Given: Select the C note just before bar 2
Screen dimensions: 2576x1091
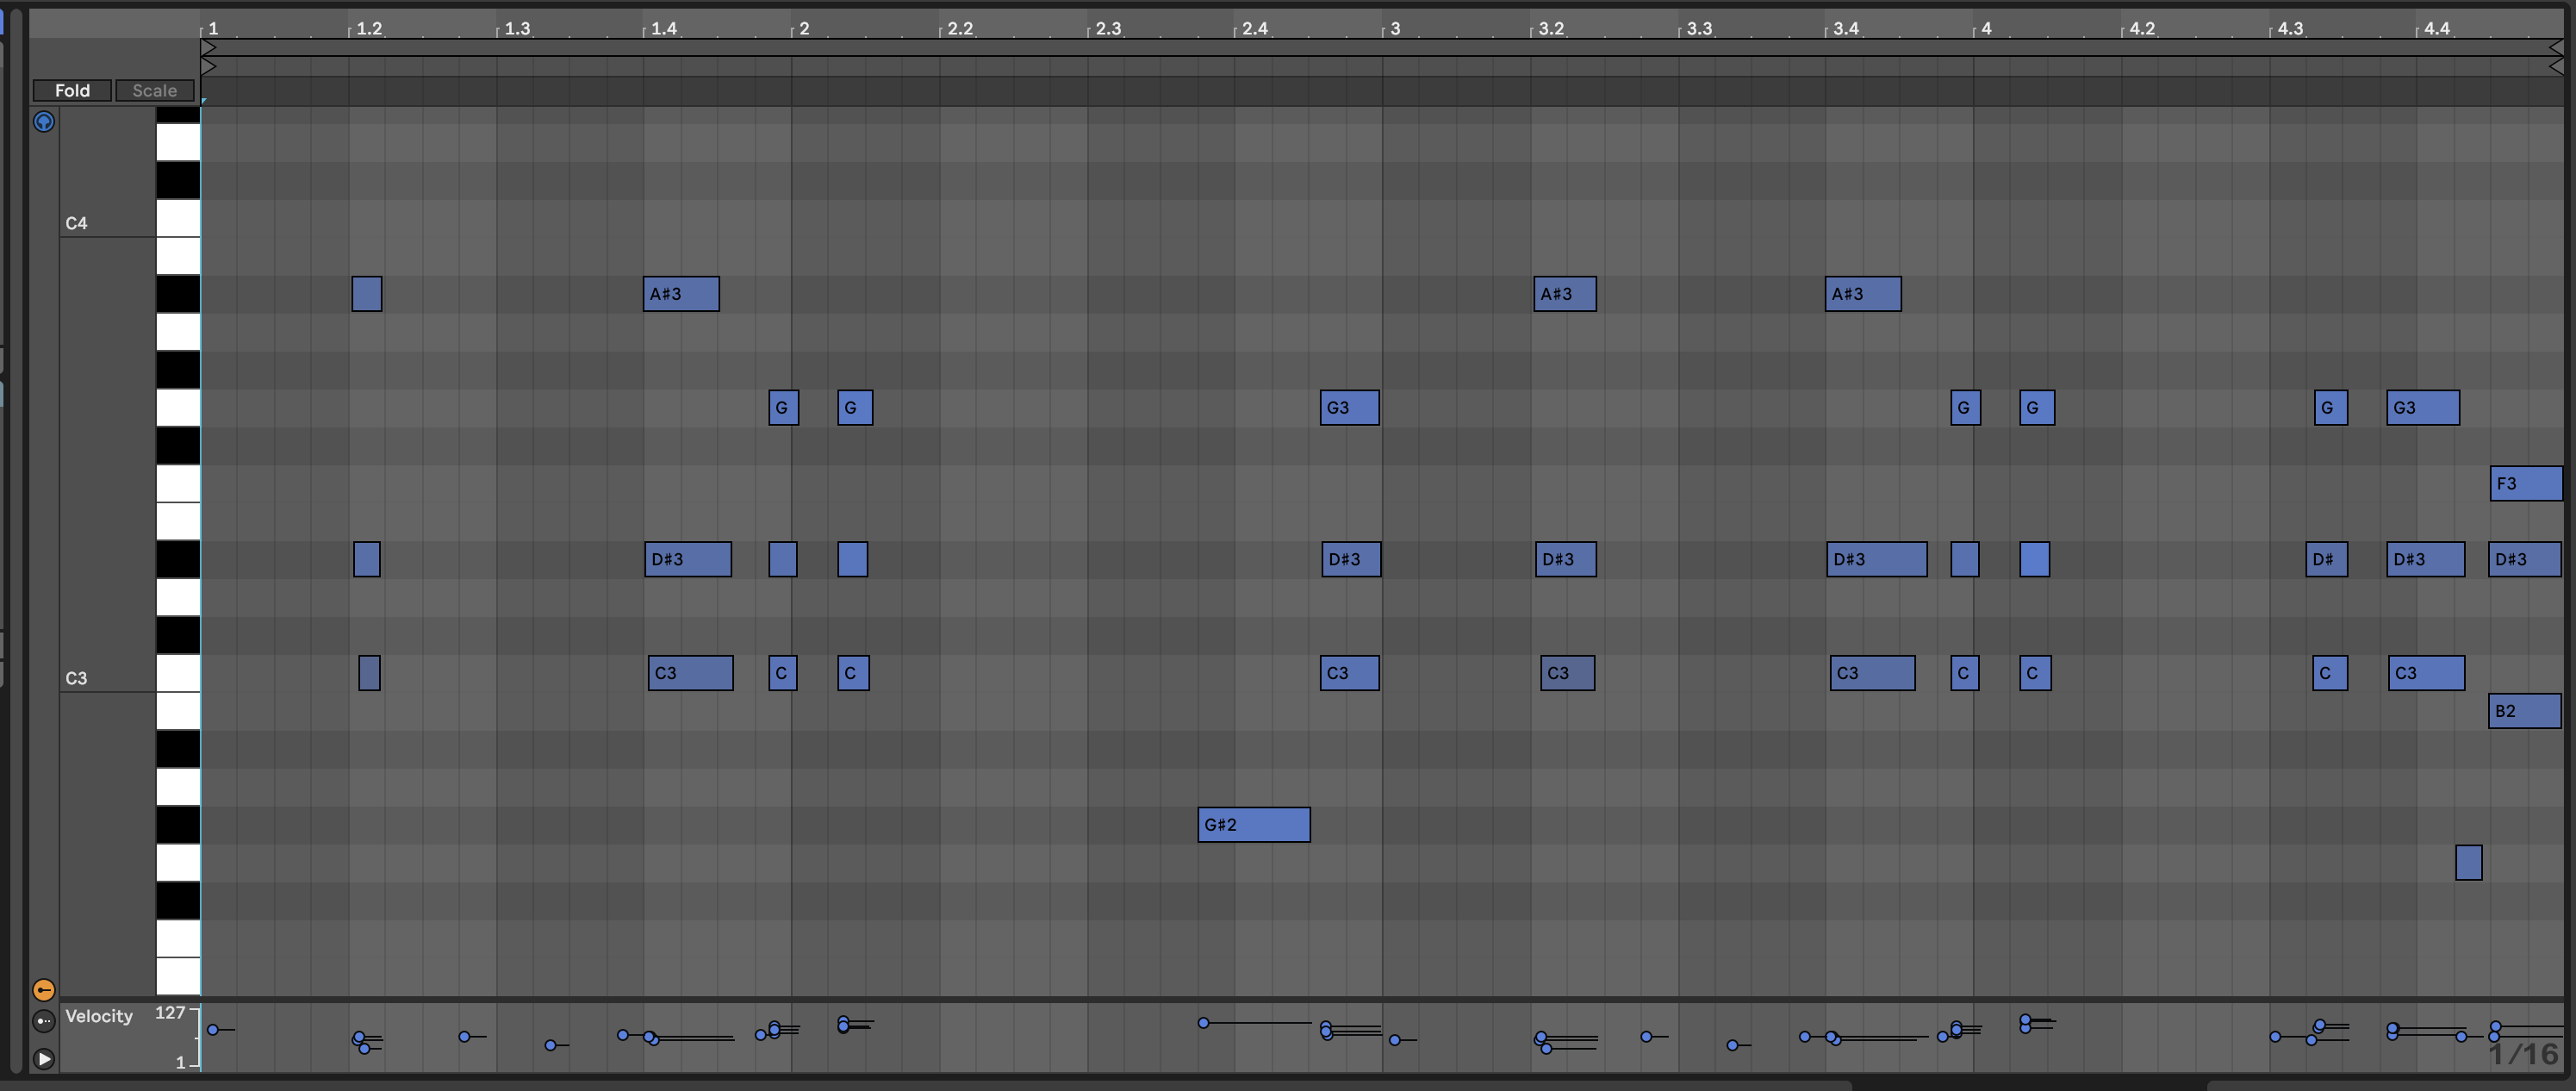Looking at the screenshot, I should coord(783,673).
